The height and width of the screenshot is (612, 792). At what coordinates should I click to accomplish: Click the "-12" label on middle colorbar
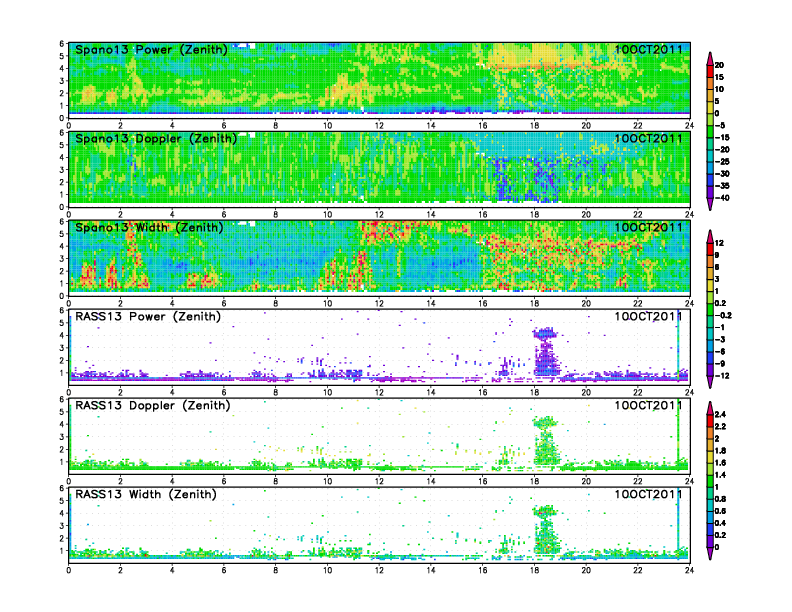722,376
